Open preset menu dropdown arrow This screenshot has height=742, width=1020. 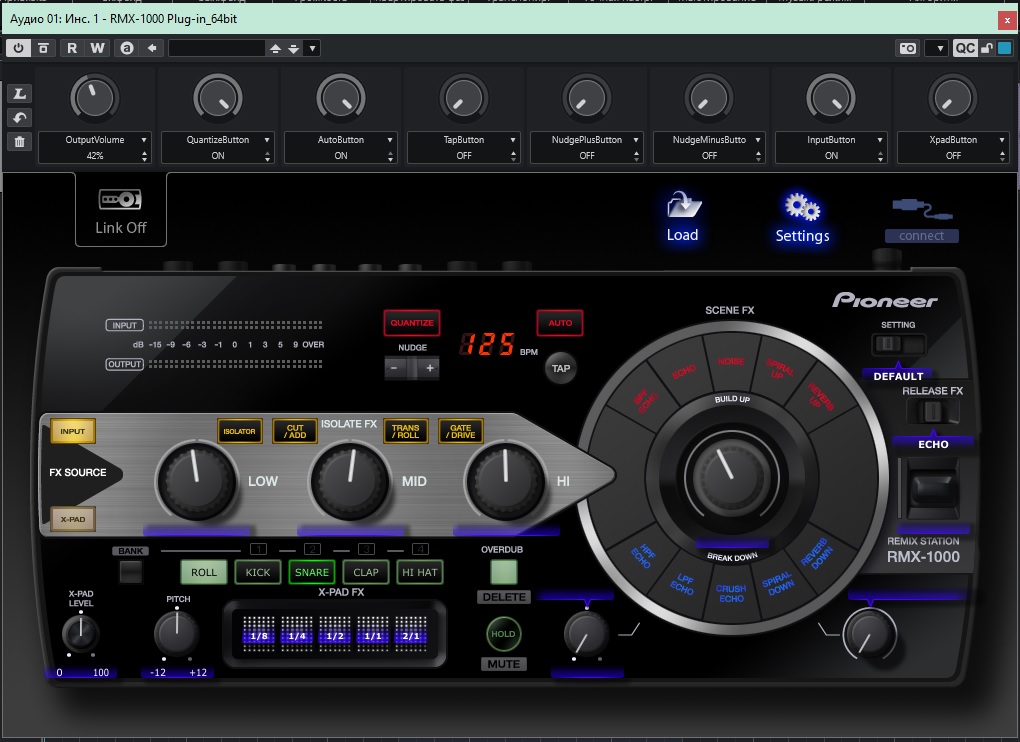pos(313,49)
